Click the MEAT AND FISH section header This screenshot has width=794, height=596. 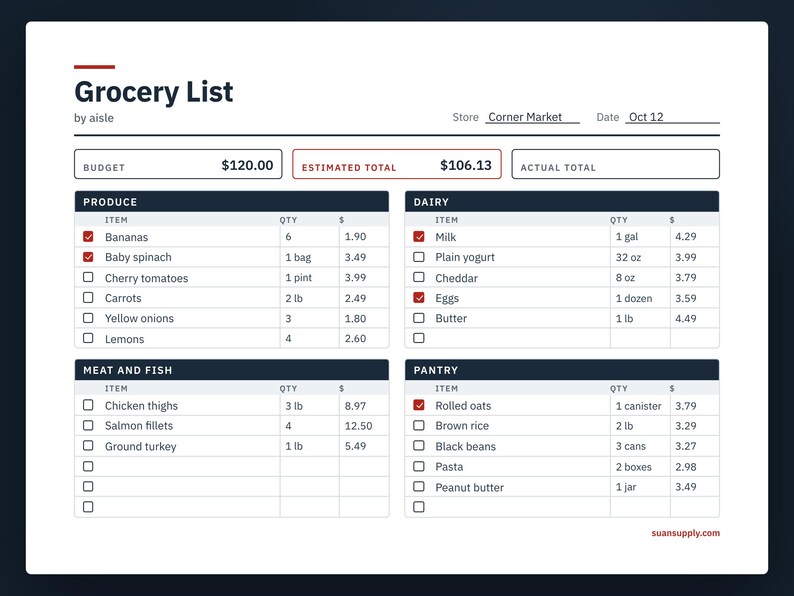pos(232,370)
